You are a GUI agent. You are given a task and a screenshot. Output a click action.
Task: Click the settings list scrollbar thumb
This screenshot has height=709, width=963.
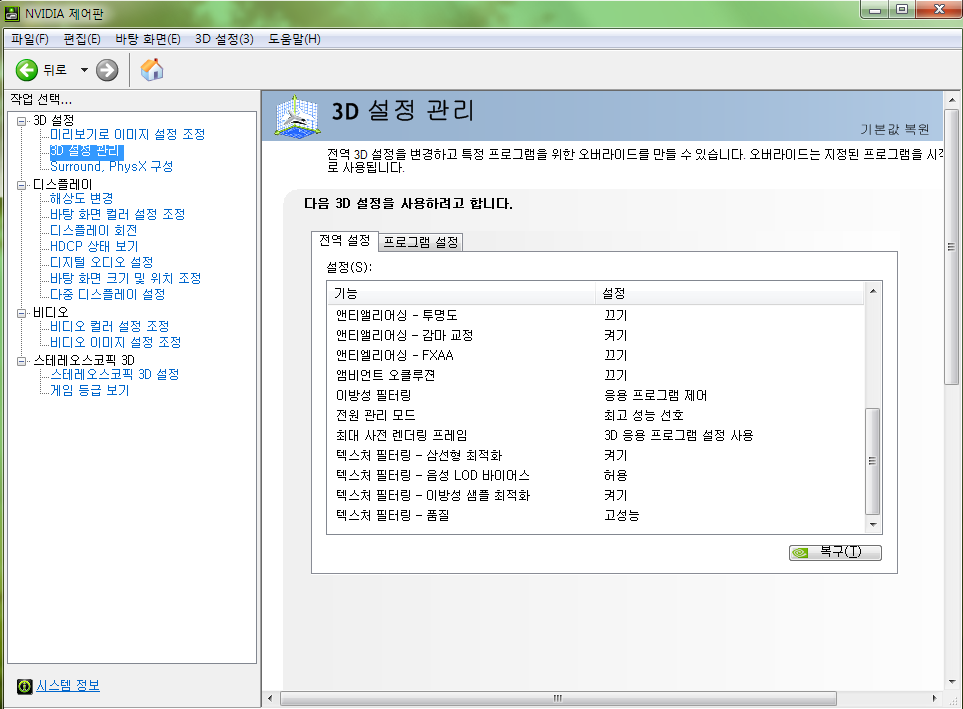(x=872, y=461)
